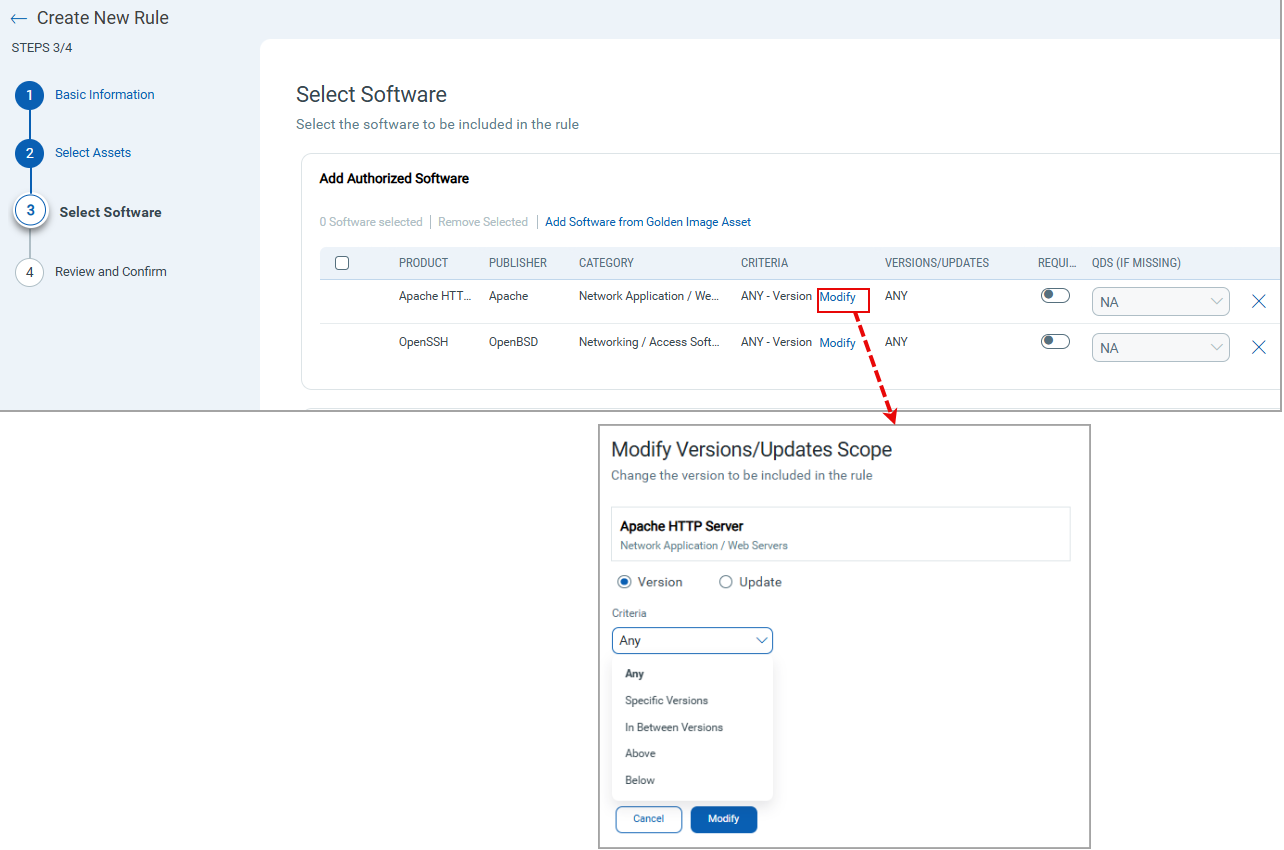1284x850 pixels.
Task: Click step 2 Select Assets circle
Action: tap(29, 153)
